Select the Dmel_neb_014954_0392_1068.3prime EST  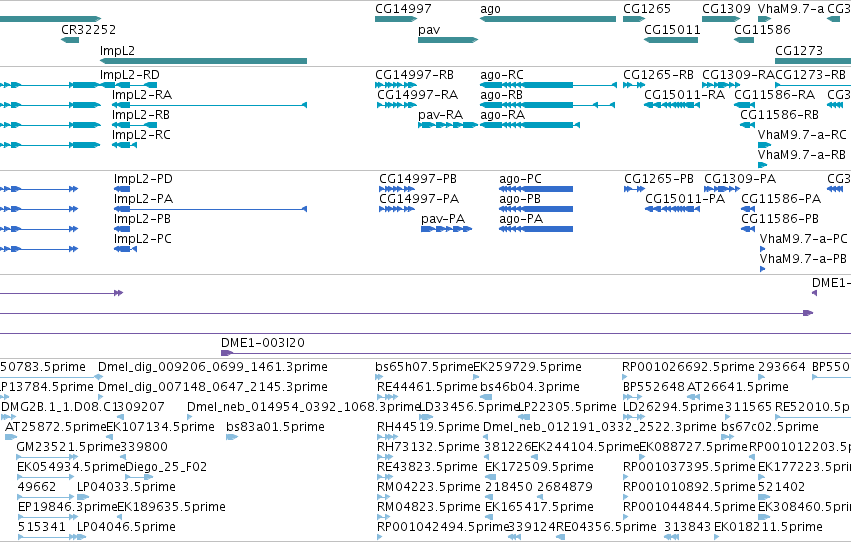(x=189, y=417)
